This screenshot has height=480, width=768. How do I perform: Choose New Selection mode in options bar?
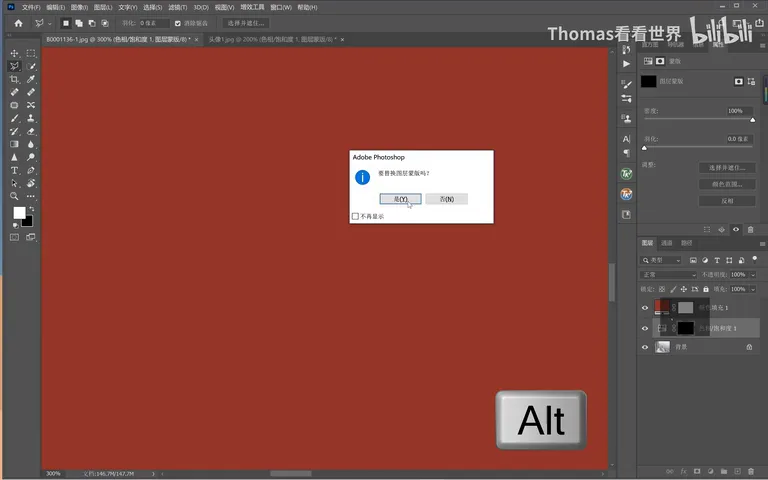pyautogui.click(x=66, y=23)
